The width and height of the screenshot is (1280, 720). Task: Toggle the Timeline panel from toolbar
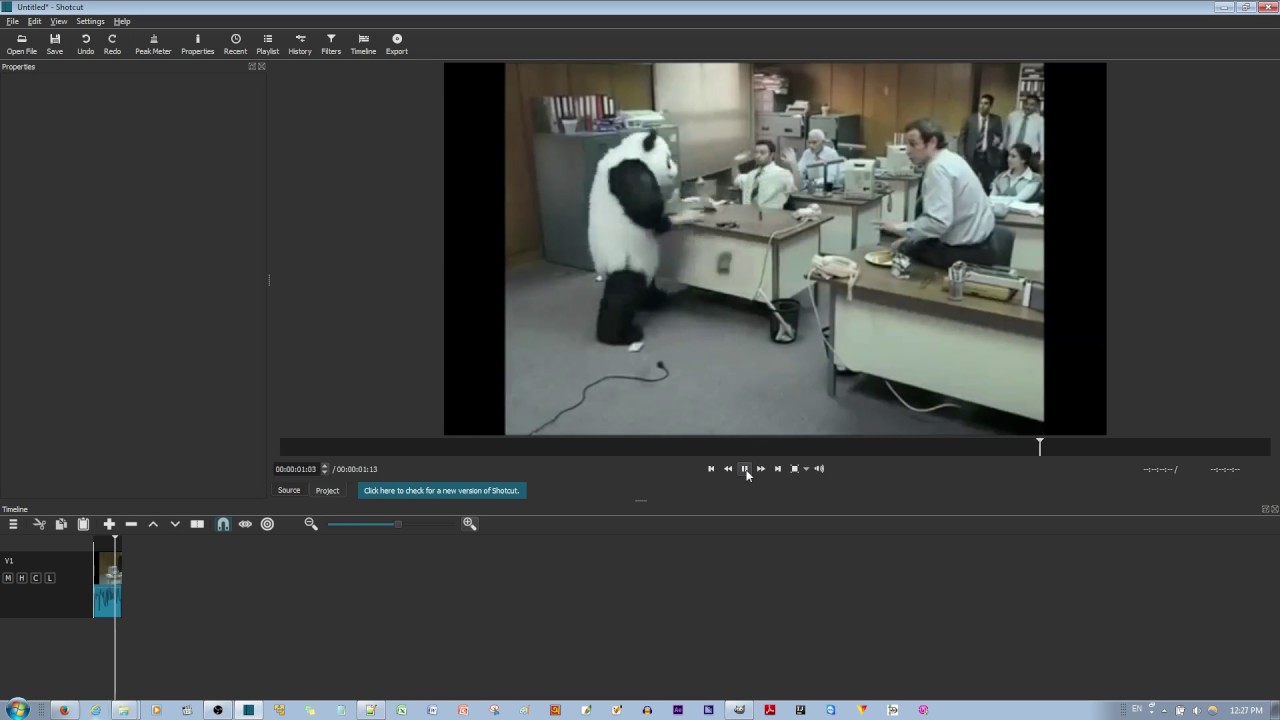(363, 44)
